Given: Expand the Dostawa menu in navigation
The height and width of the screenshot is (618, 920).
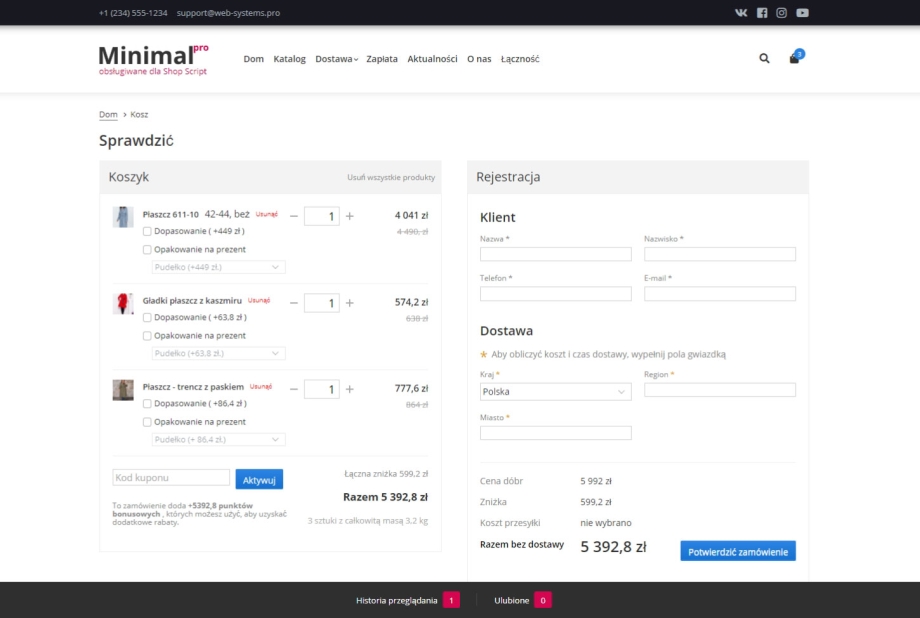Looking at the screenshot, I should [336, 59].
